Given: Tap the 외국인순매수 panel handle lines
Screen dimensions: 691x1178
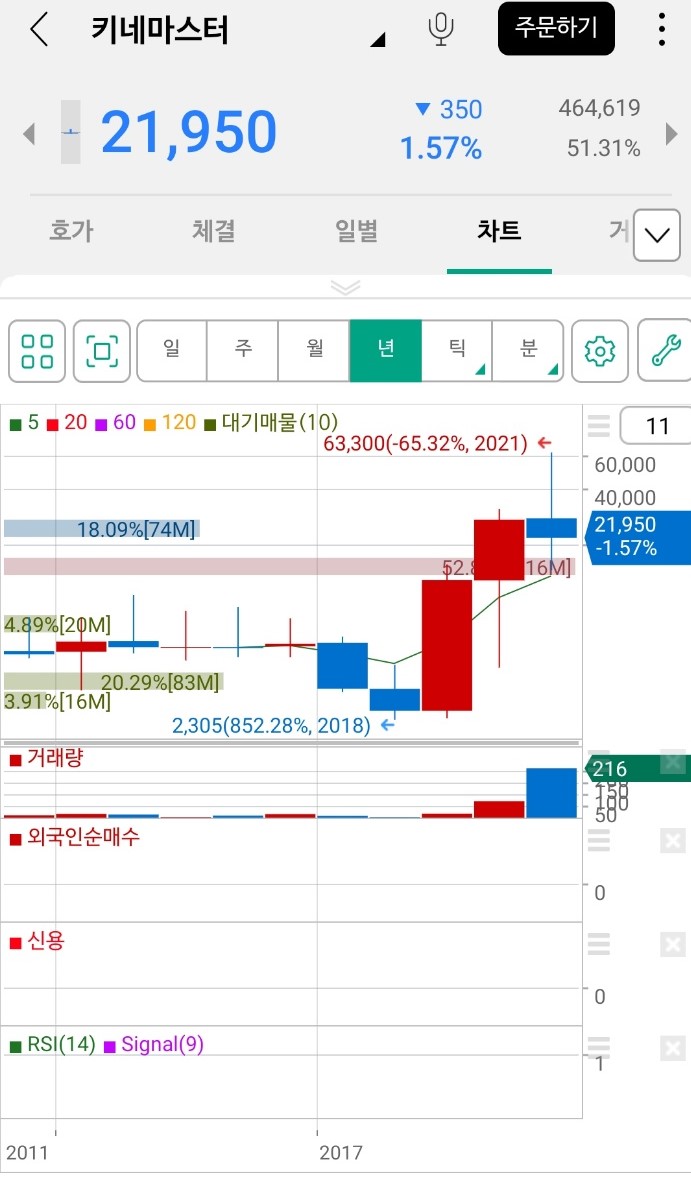Looking at the screenshot, I should tap(599, 841).
